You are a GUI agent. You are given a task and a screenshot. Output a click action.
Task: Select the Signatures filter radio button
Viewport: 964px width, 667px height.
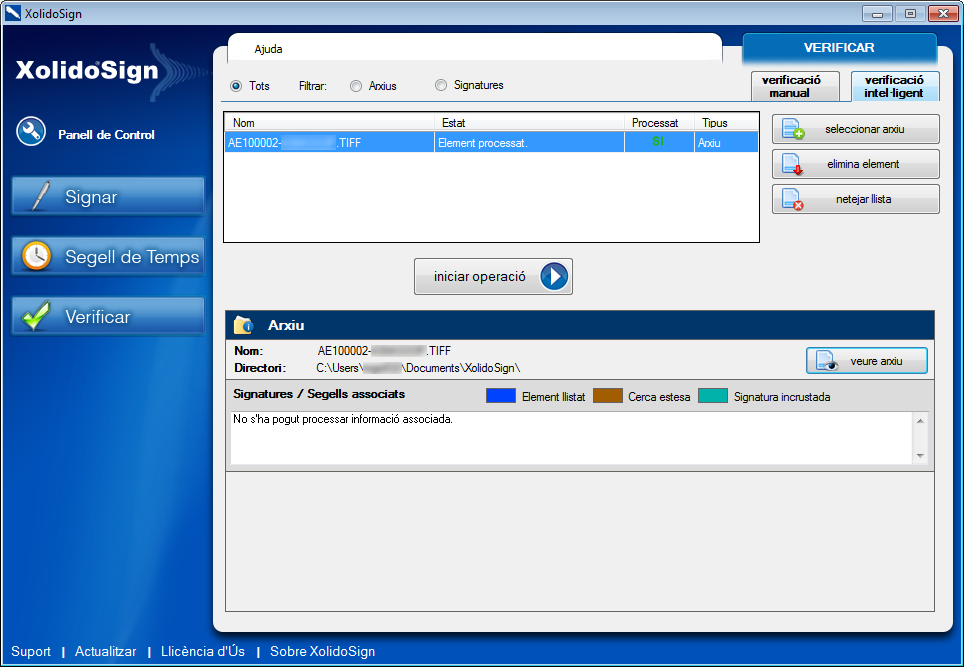(441, 85)
